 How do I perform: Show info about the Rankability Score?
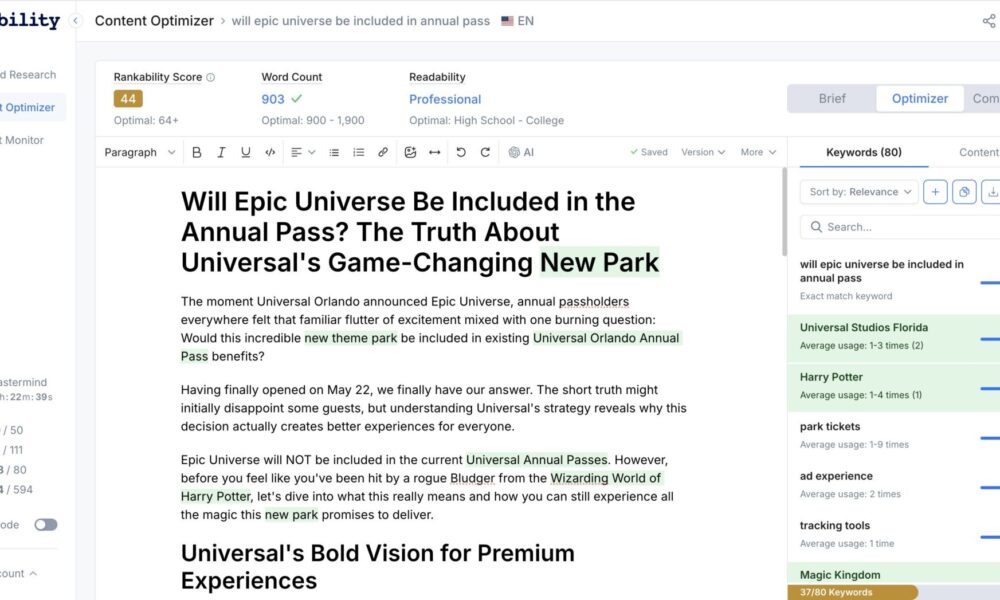210,77
